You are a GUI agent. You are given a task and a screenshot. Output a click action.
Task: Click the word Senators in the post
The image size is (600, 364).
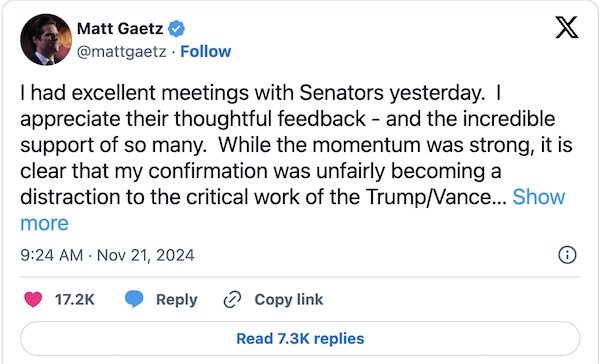341,93
